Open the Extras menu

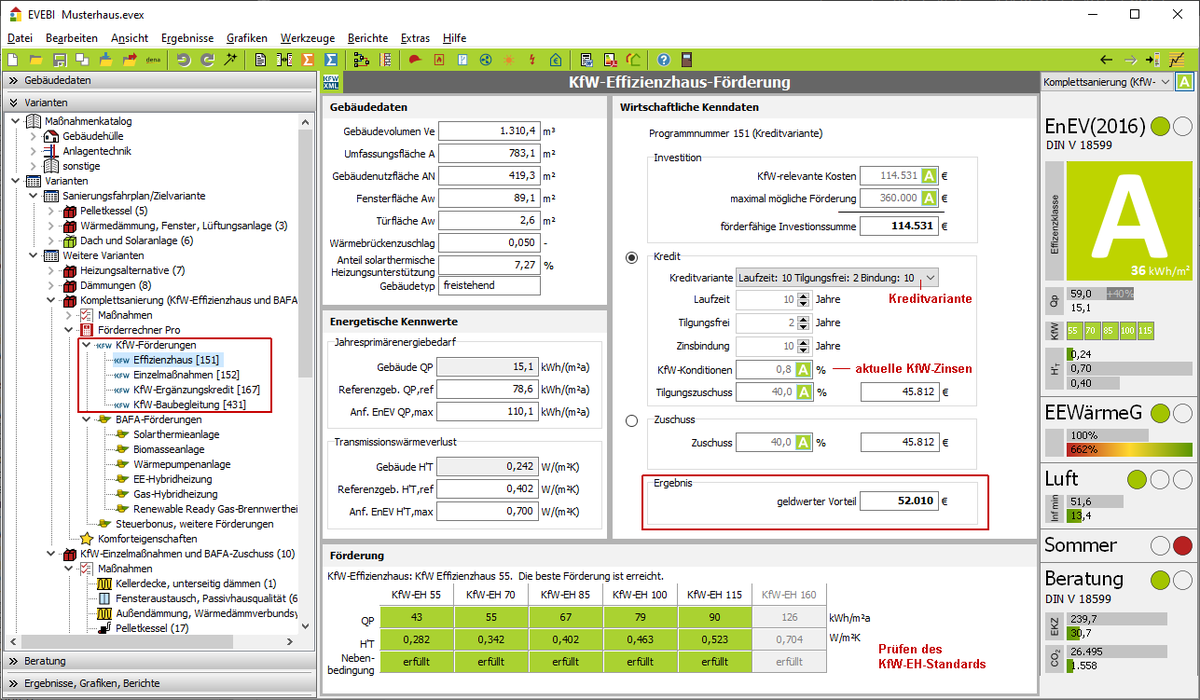(x=415, y=38)
